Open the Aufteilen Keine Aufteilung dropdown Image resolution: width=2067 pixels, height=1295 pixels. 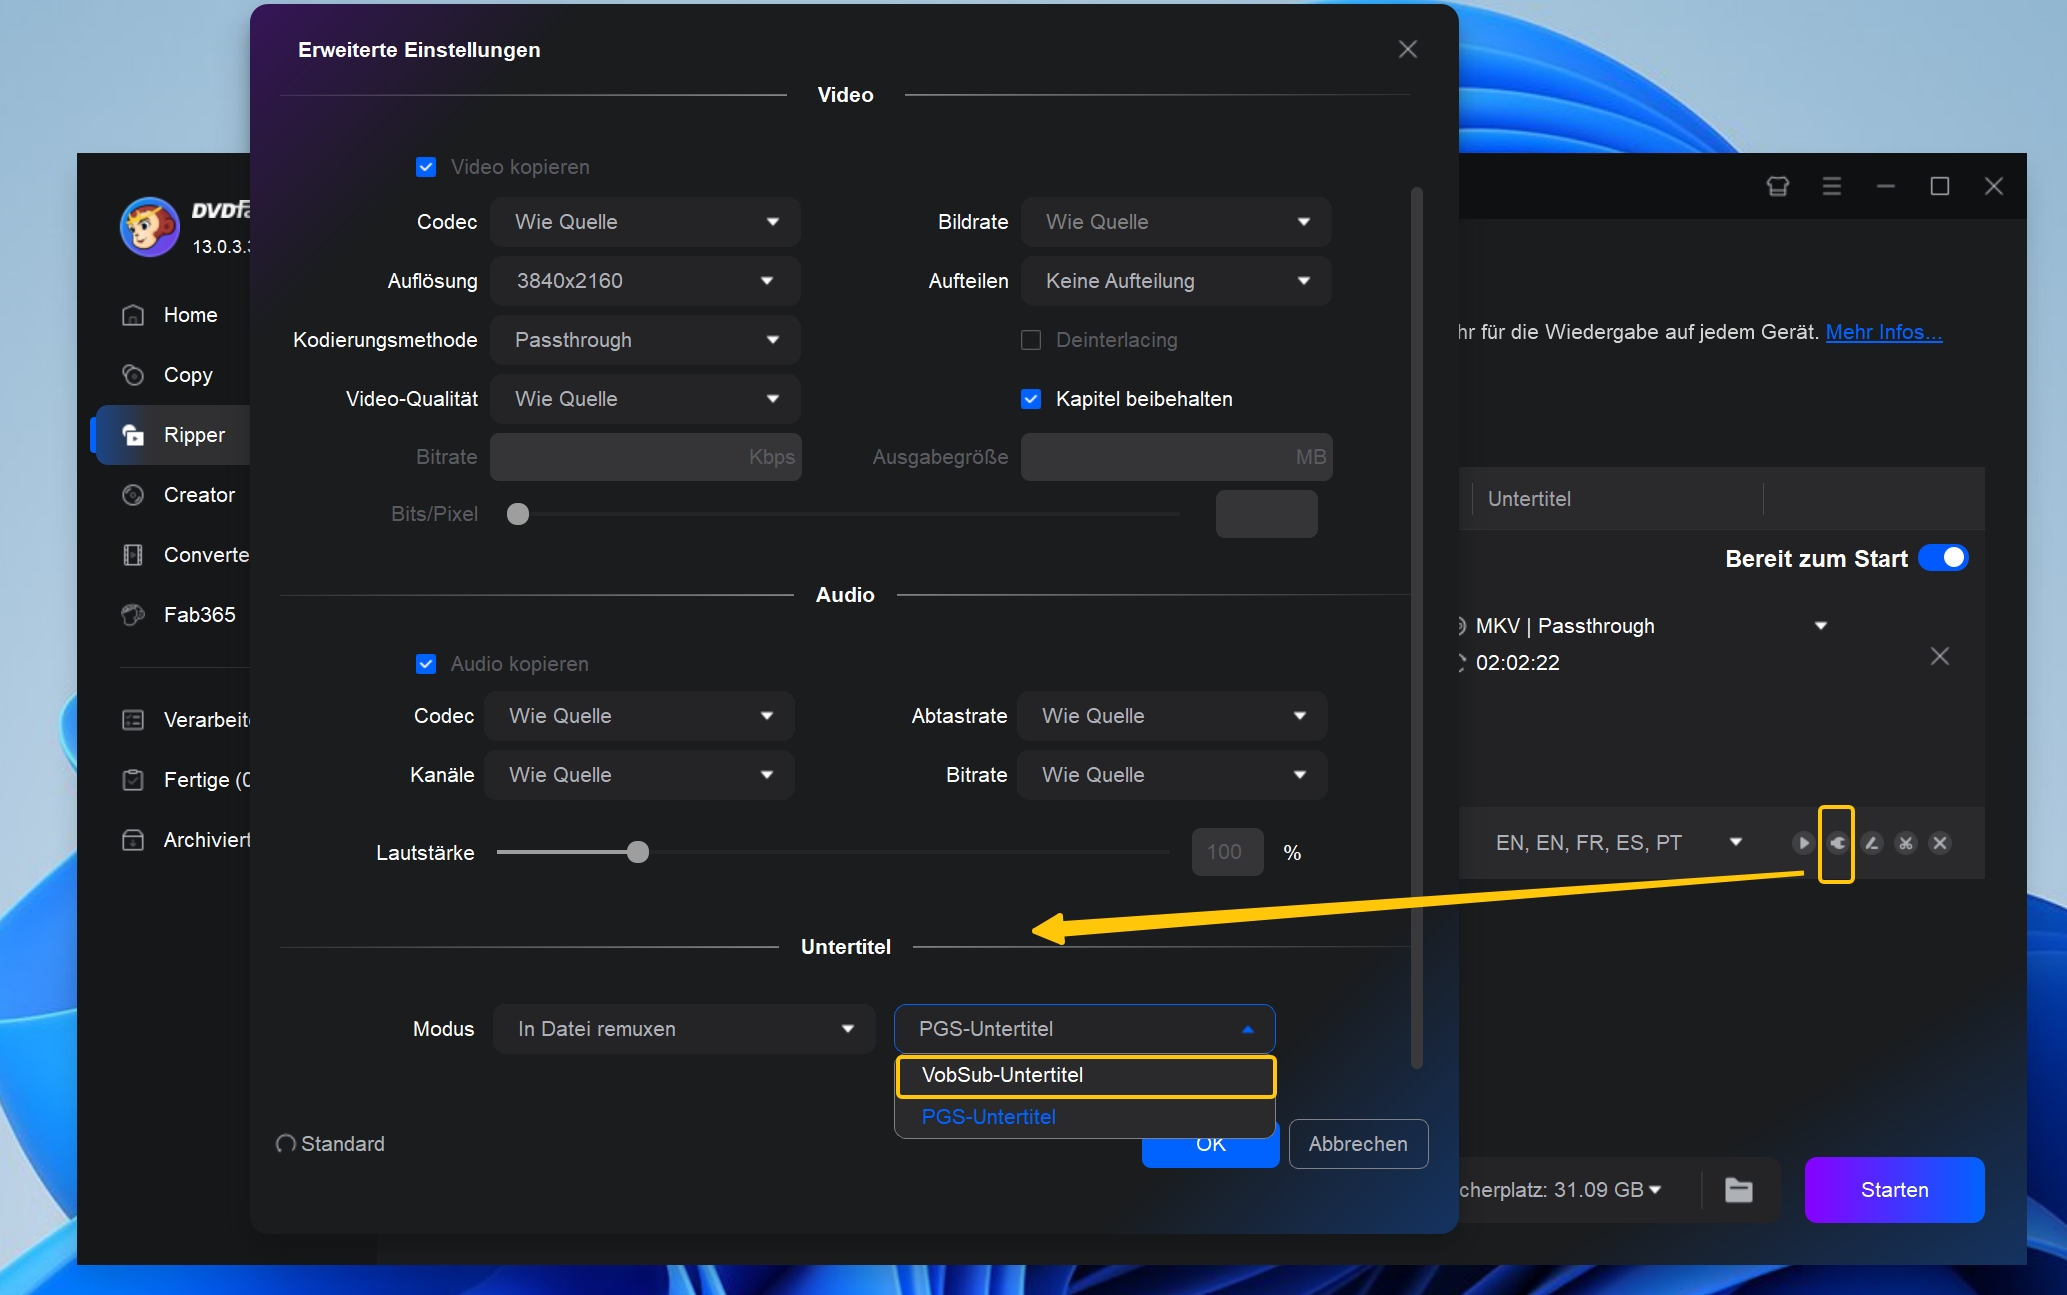point(1176,281)
